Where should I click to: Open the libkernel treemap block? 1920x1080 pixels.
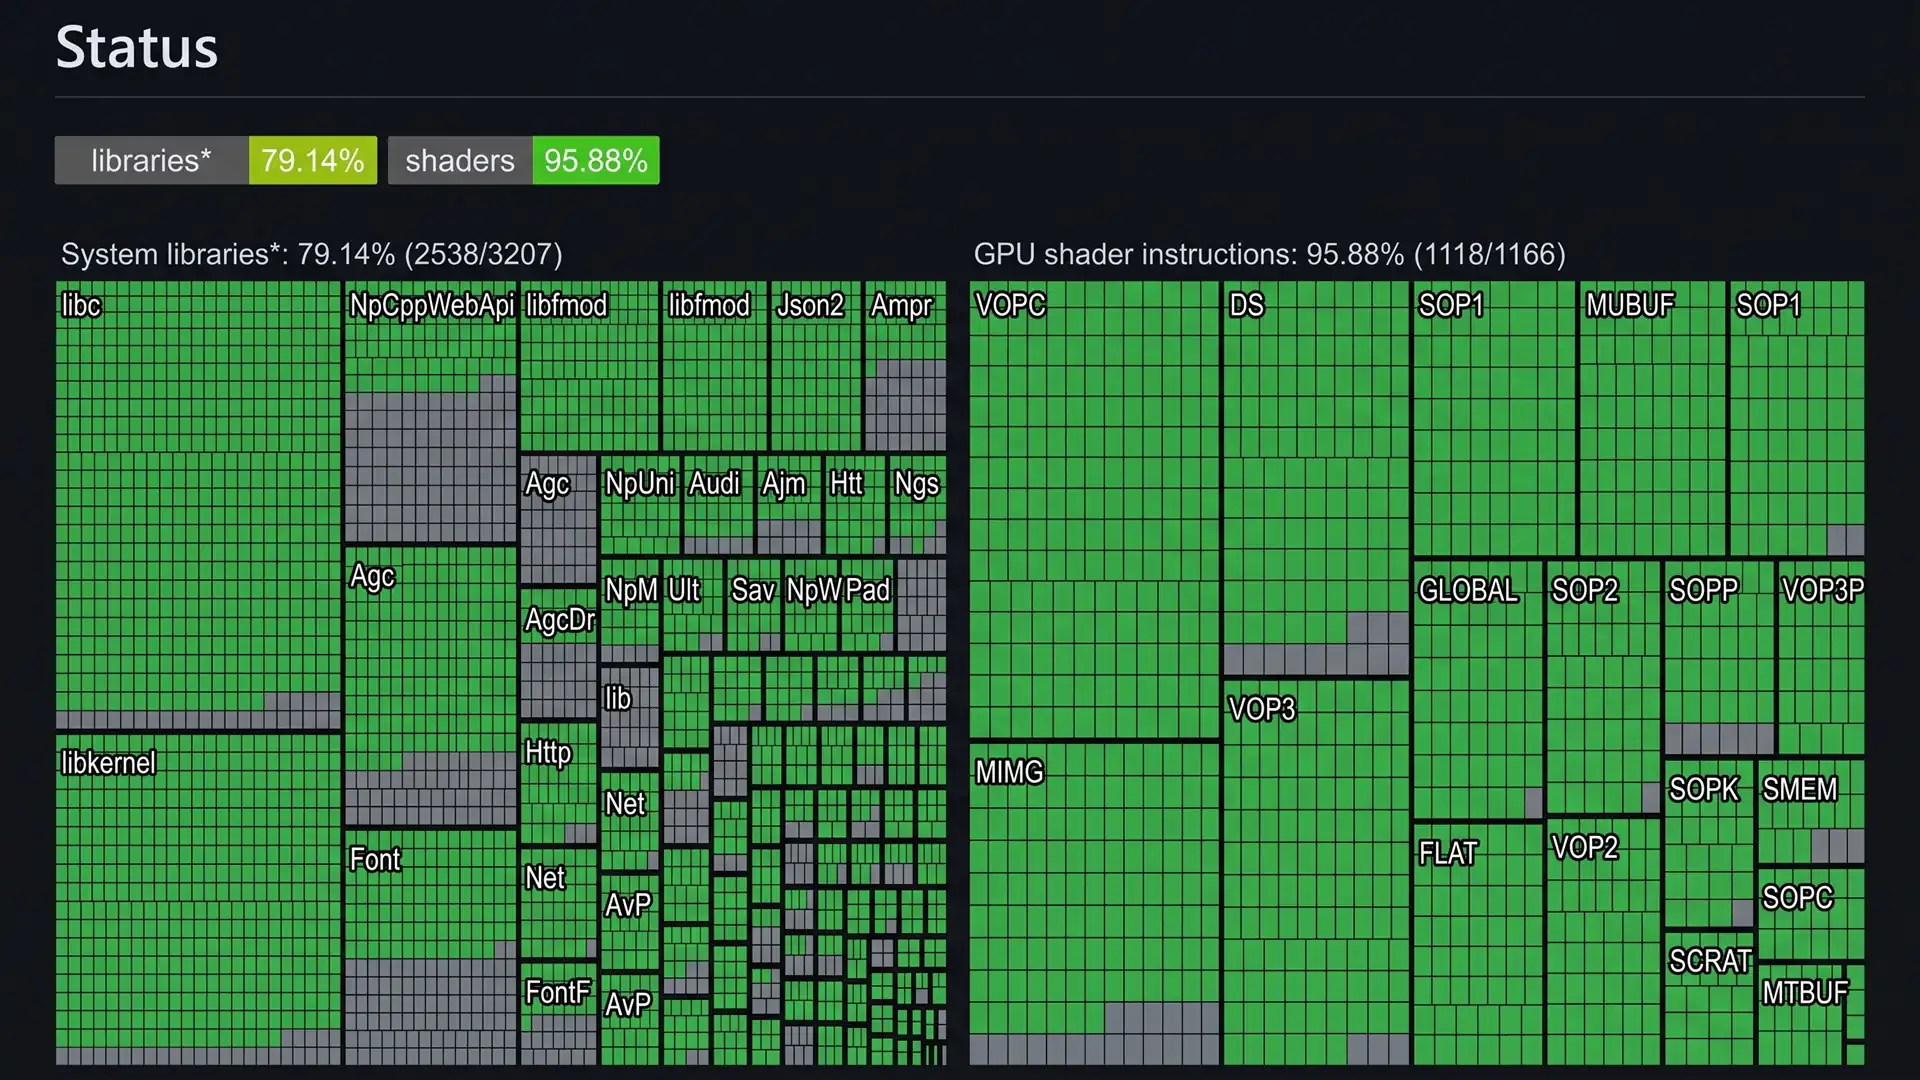(x=198, y=899)
